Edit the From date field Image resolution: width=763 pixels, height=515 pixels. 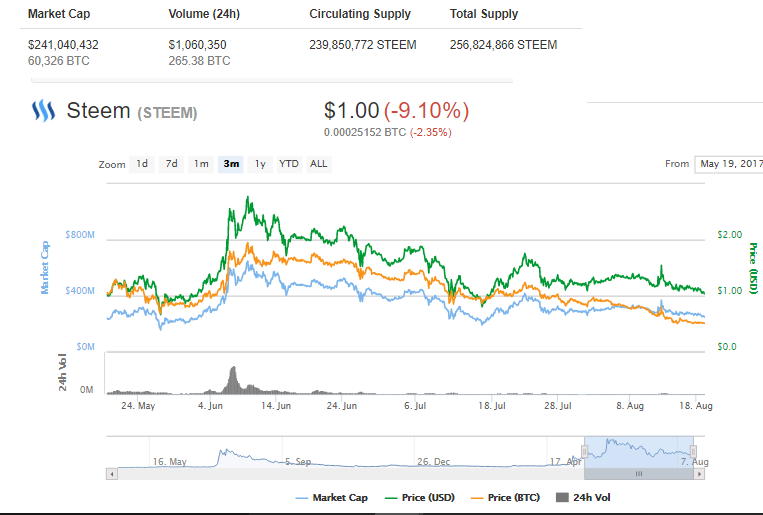click(729, 164)
